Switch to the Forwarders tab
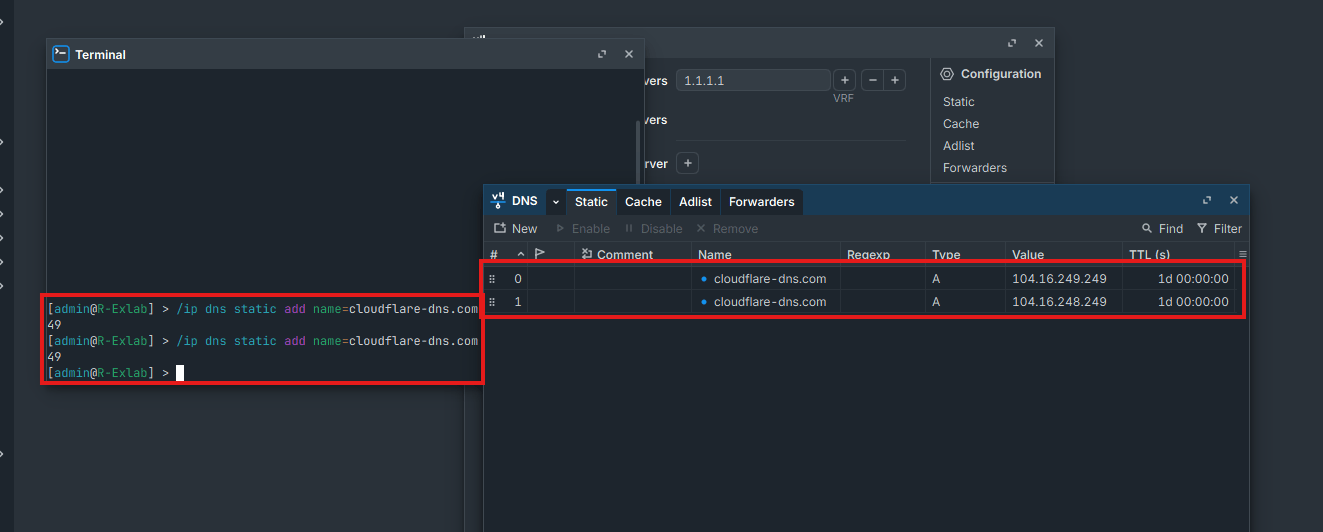This screenshot has height=532, width=1323. click(x=761, y=202)
